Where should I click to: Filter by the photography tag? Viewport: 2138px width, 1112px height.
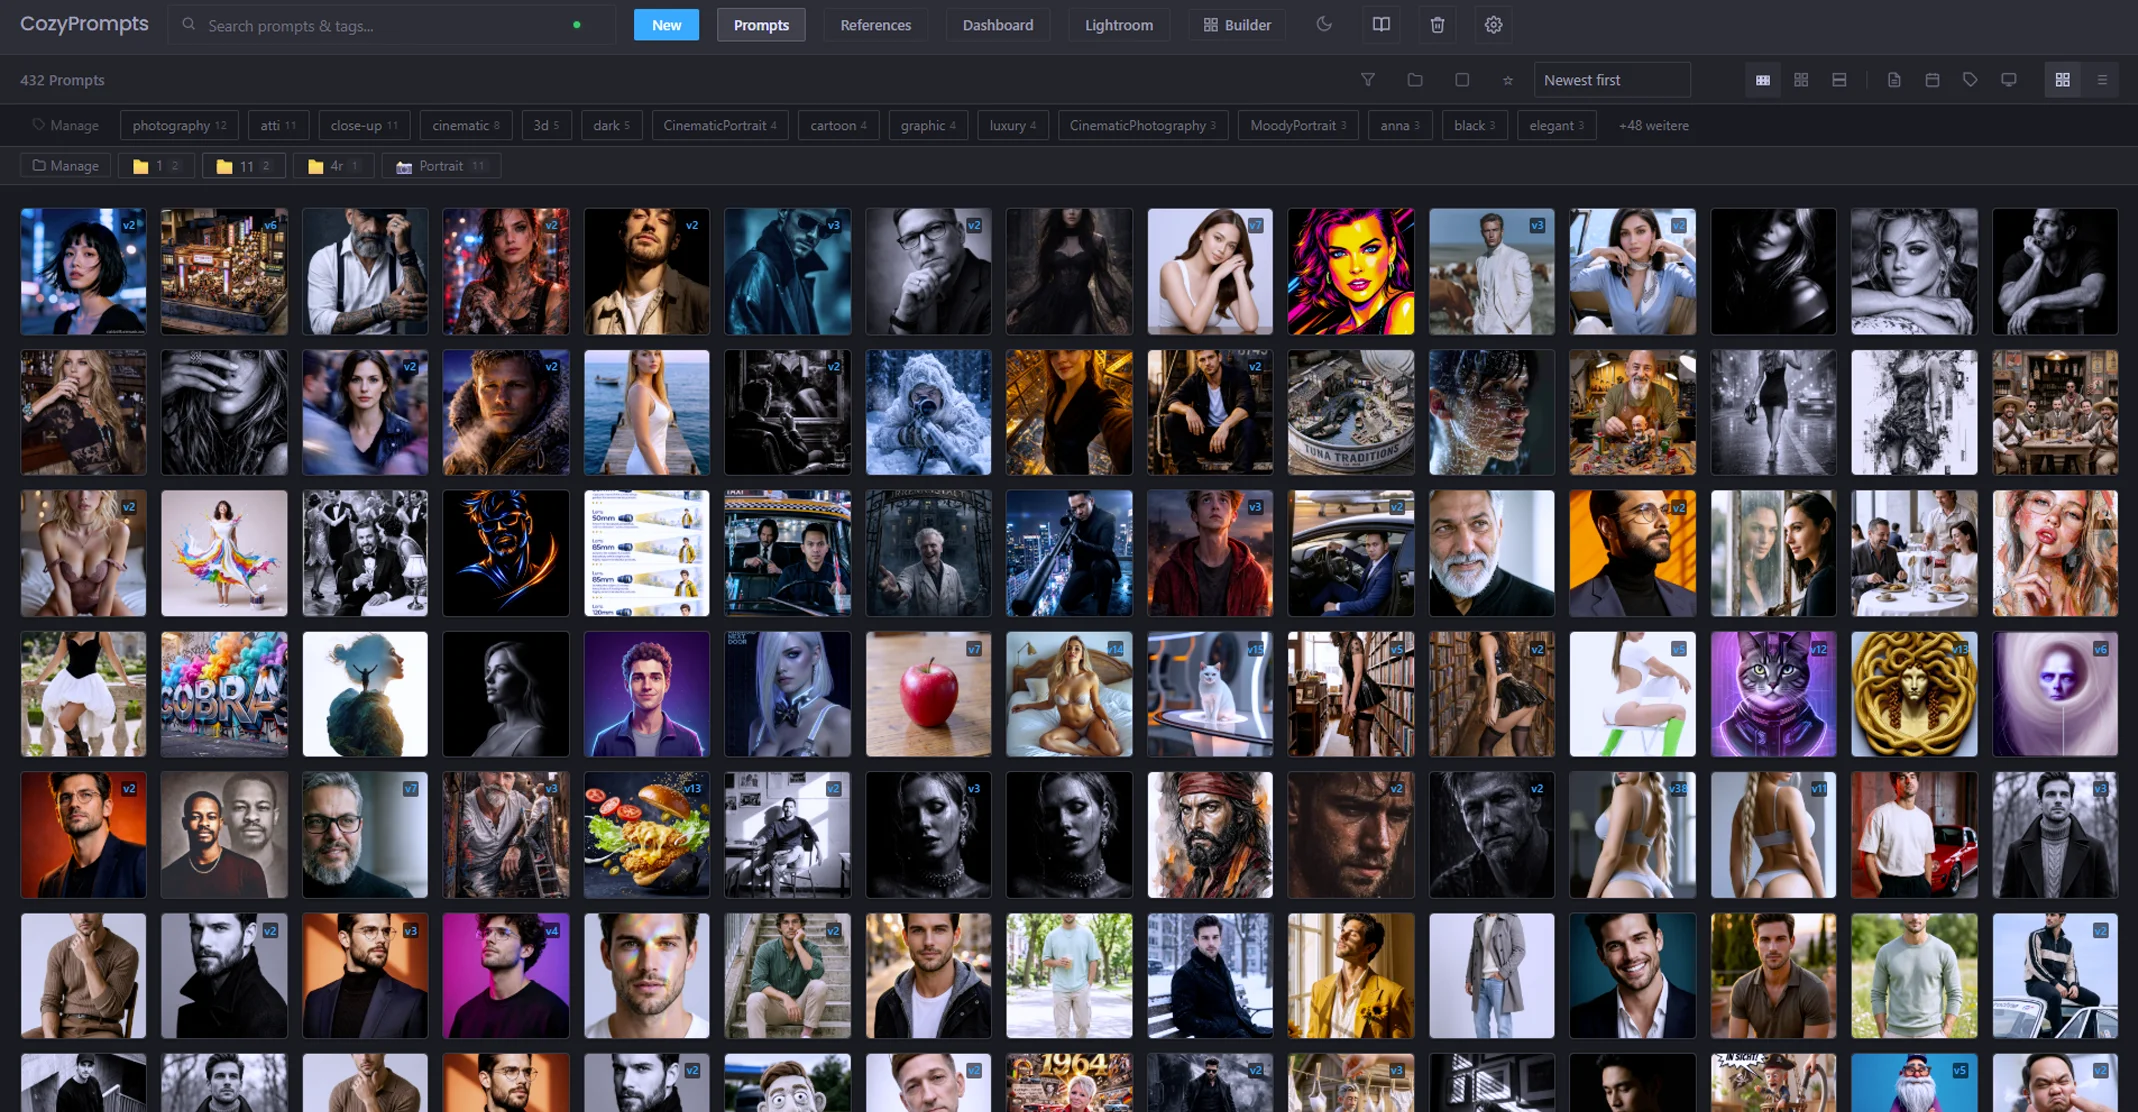179,125
